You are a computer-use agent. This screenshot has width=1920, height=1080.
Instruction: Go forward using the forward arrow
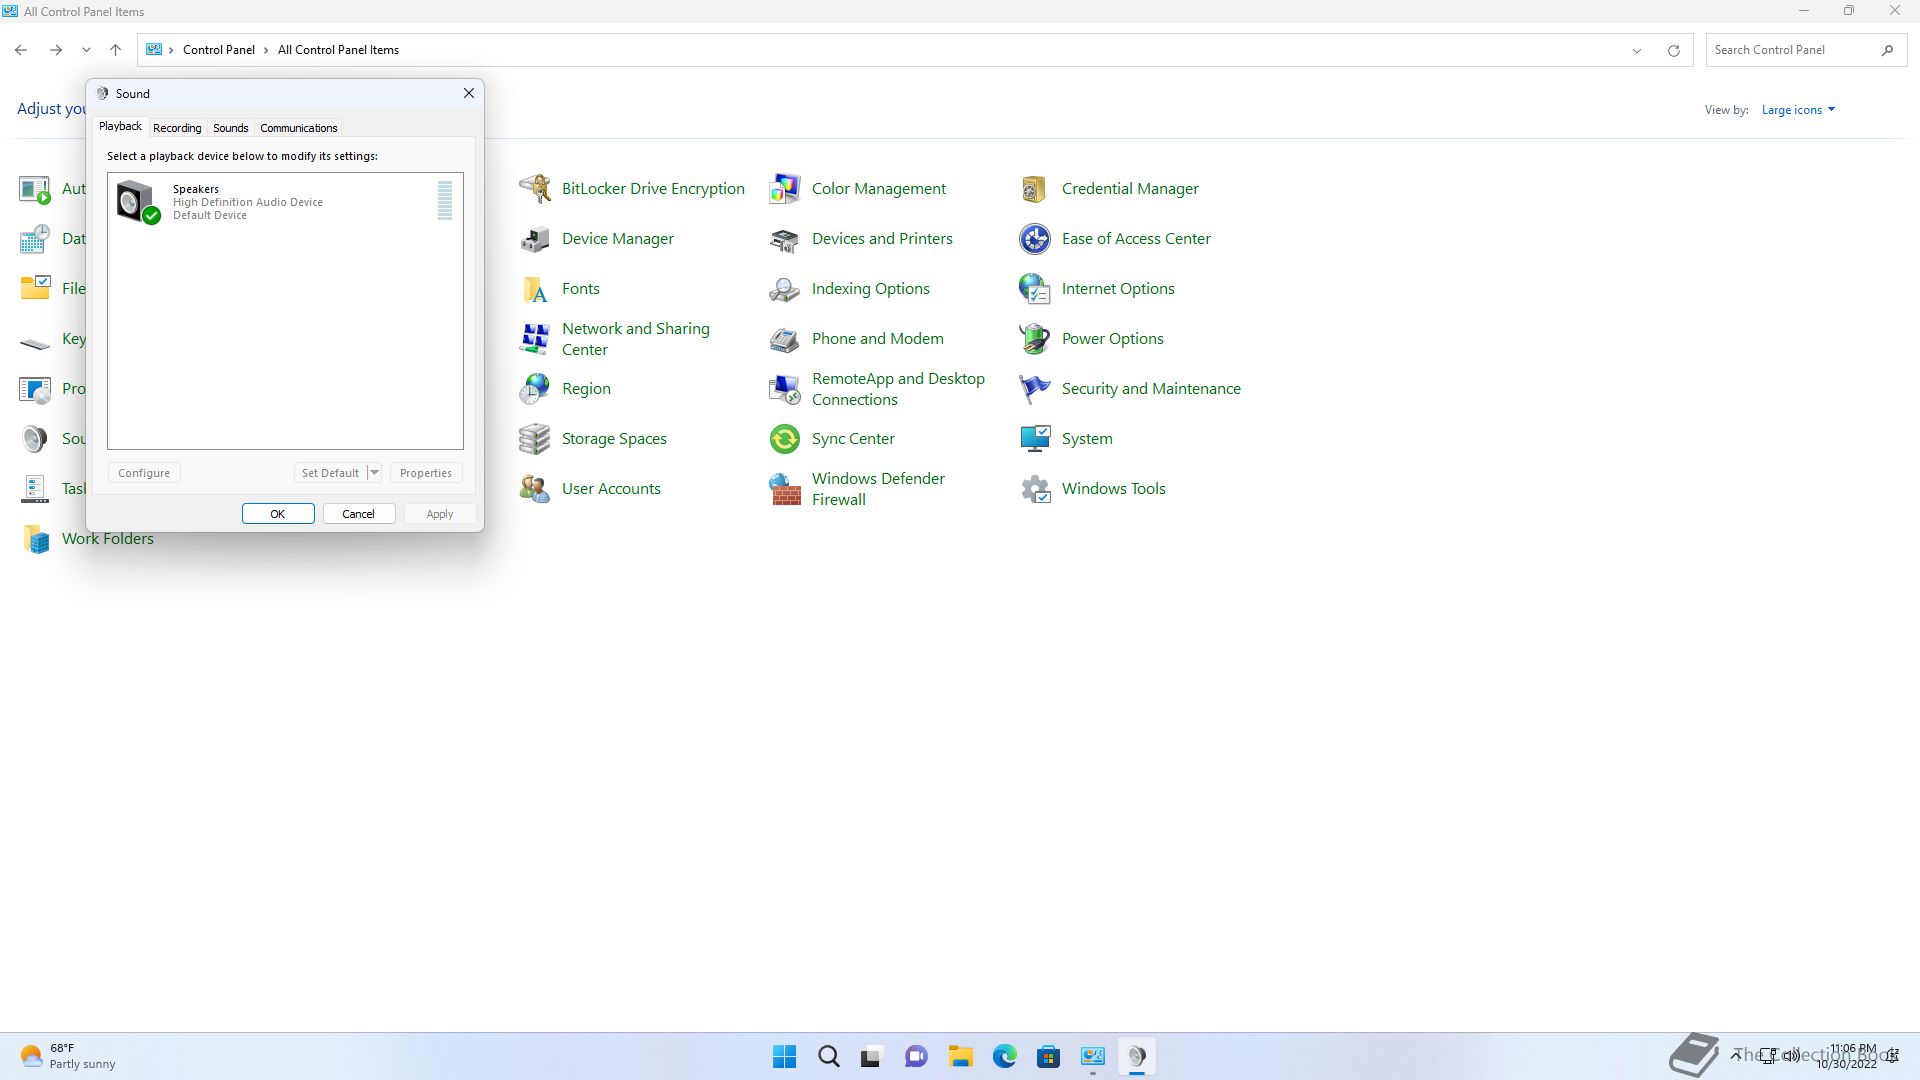pyautogui.click(x=56, y=50)
